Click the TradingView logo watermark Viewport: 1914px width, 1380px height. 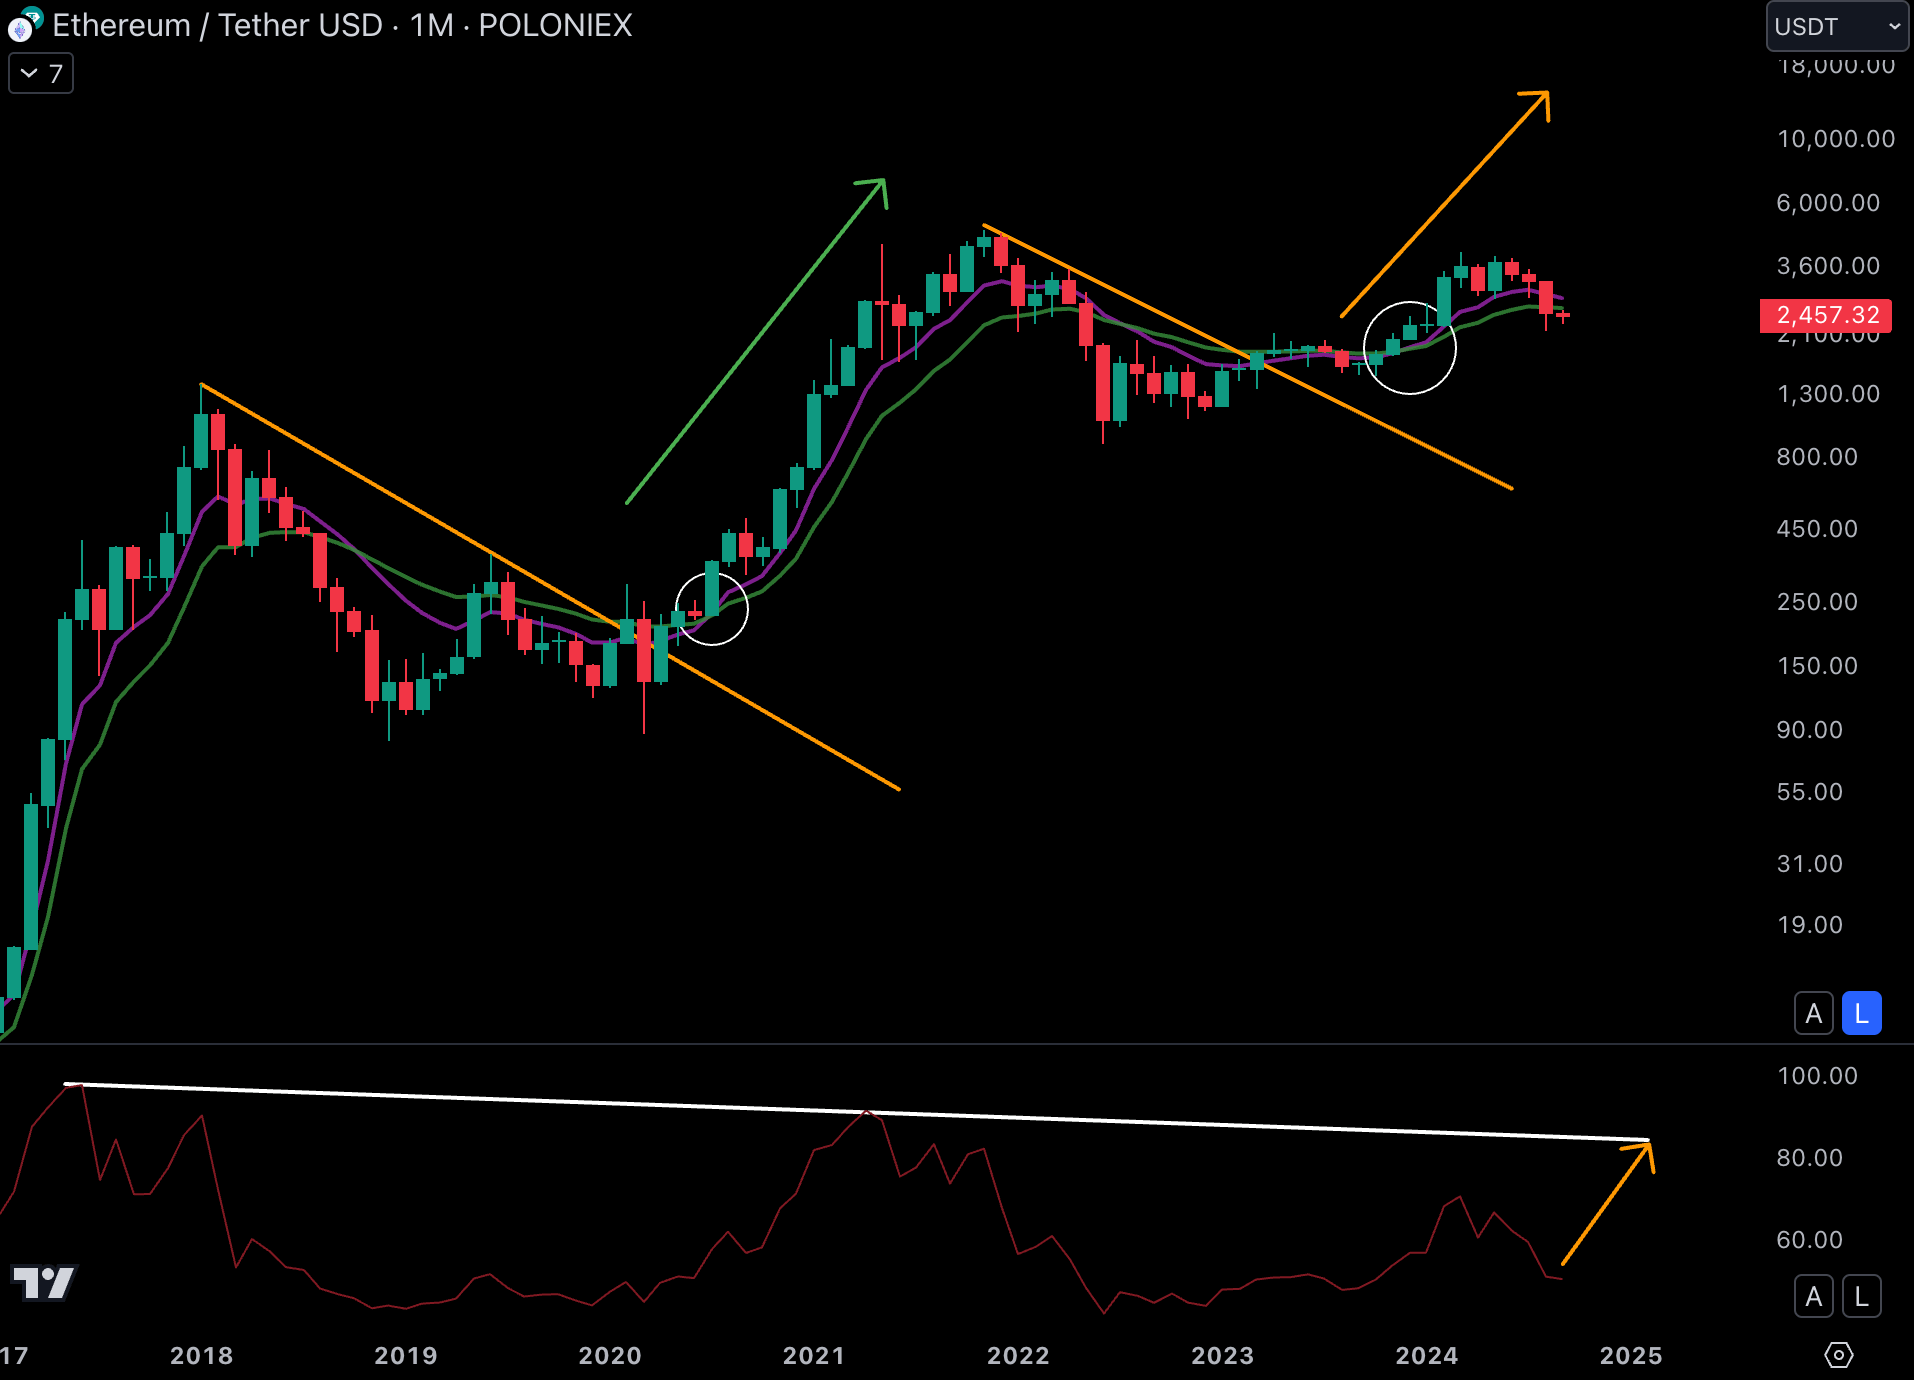click(x=43, y=1282)
